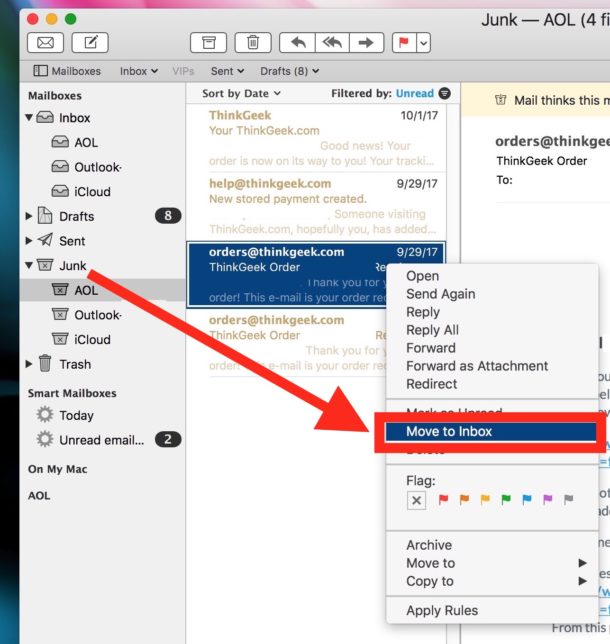Select the Sent mailbox
Image resolution: width=610 pixels, height=644 pixels.
[102, 241]
